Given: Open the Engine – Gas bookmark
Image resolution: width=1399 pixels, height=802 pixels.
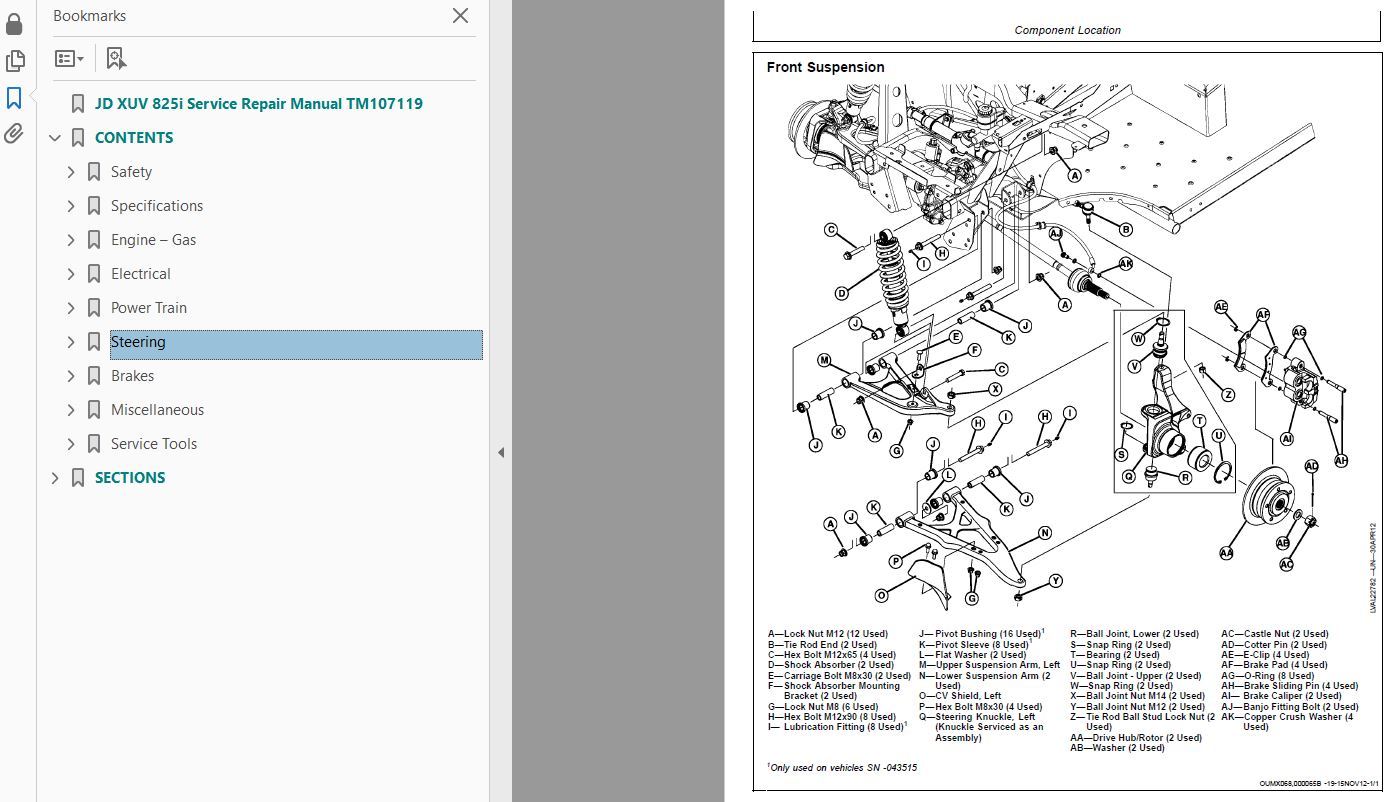Looking at the screenshot, I should click(153, 240).
